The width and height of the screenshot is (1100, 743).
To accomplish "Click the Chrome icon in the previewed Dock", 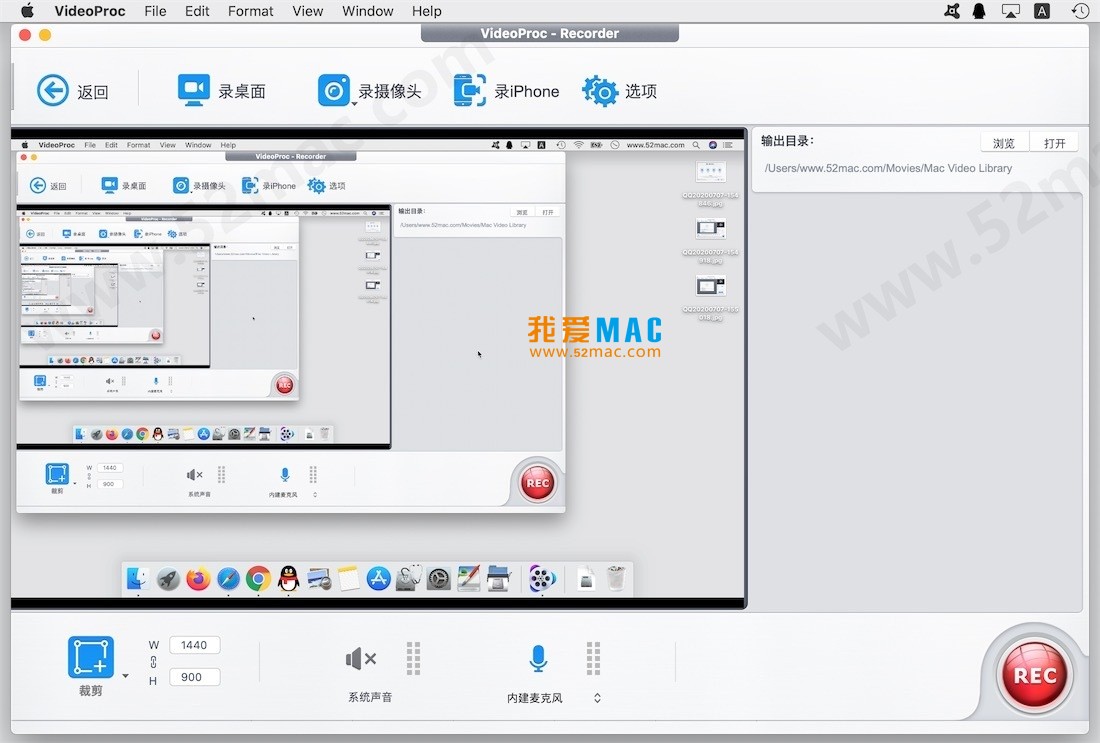I will click(258, 579).
